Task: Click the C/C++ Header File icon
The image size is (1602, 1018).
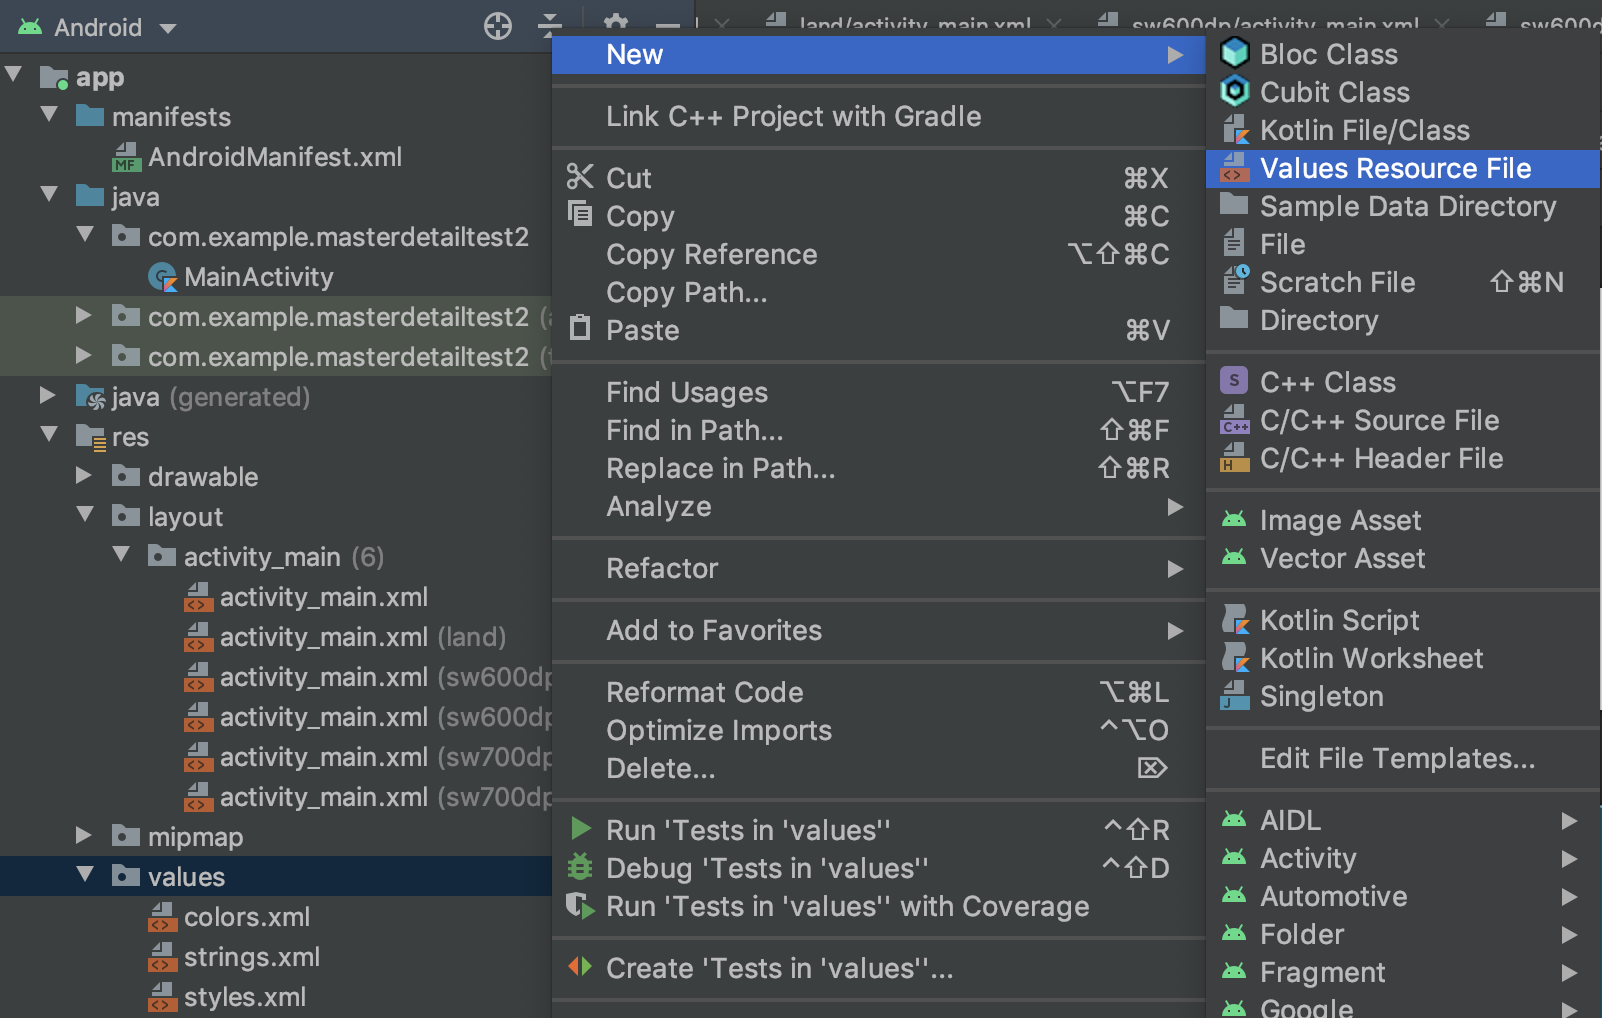Action: 1235,458
